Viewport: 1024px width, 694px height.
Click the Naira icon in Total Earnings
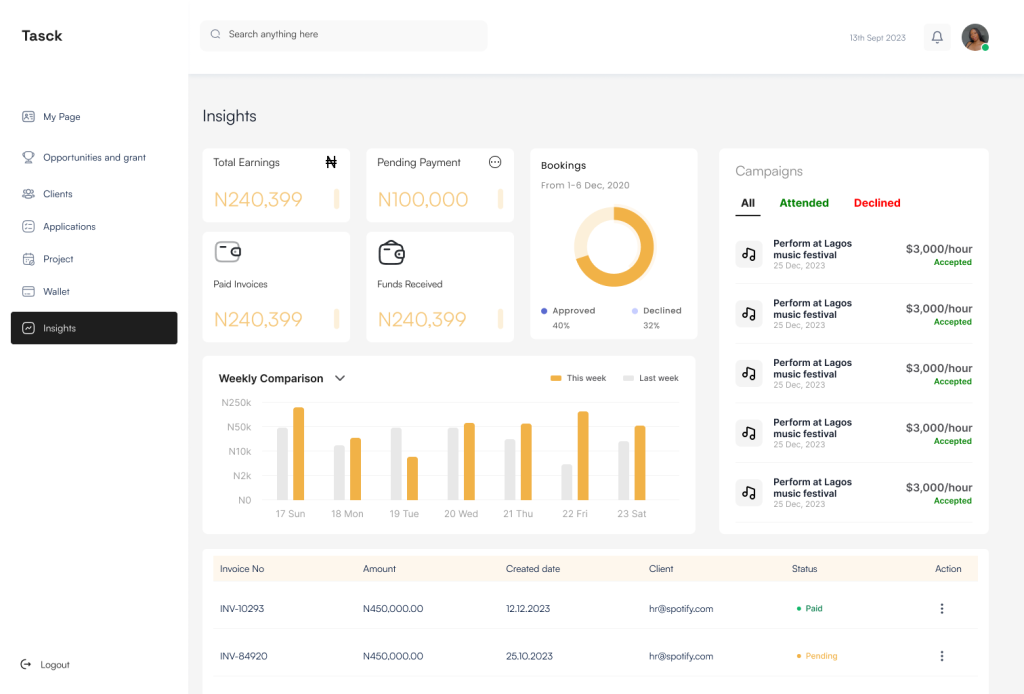pyautogui.click(x=331, y=162)
